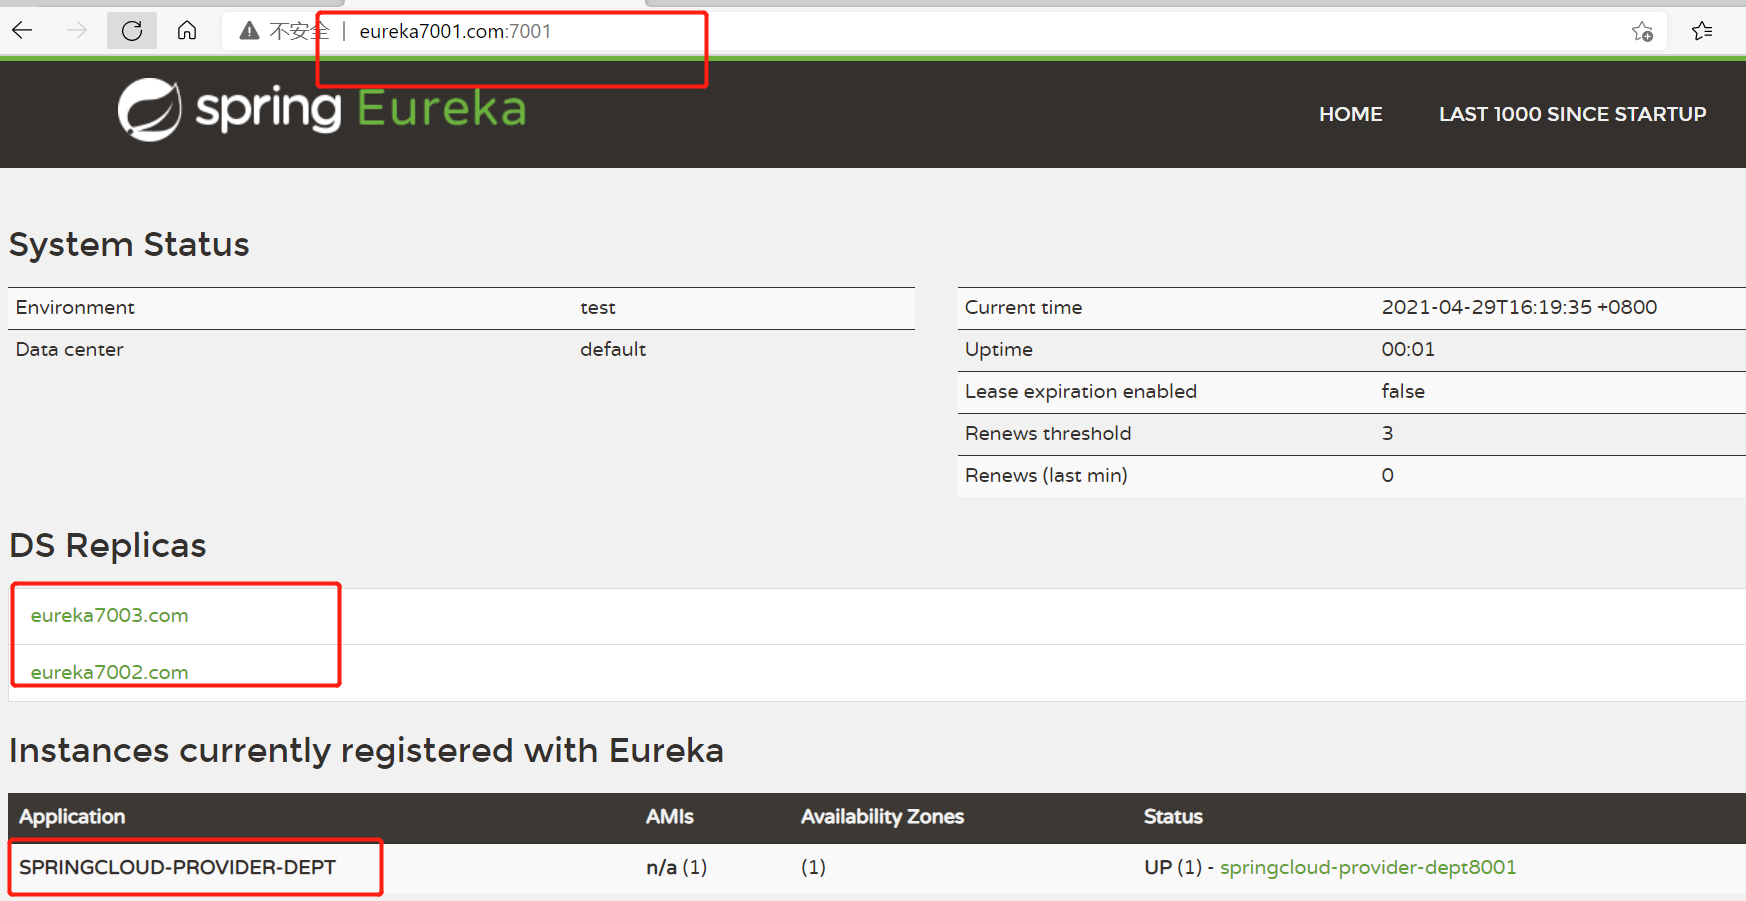The image size is (1746, 901).
Task: Click the Spring Eureka logo
Action: coord(322,109)
